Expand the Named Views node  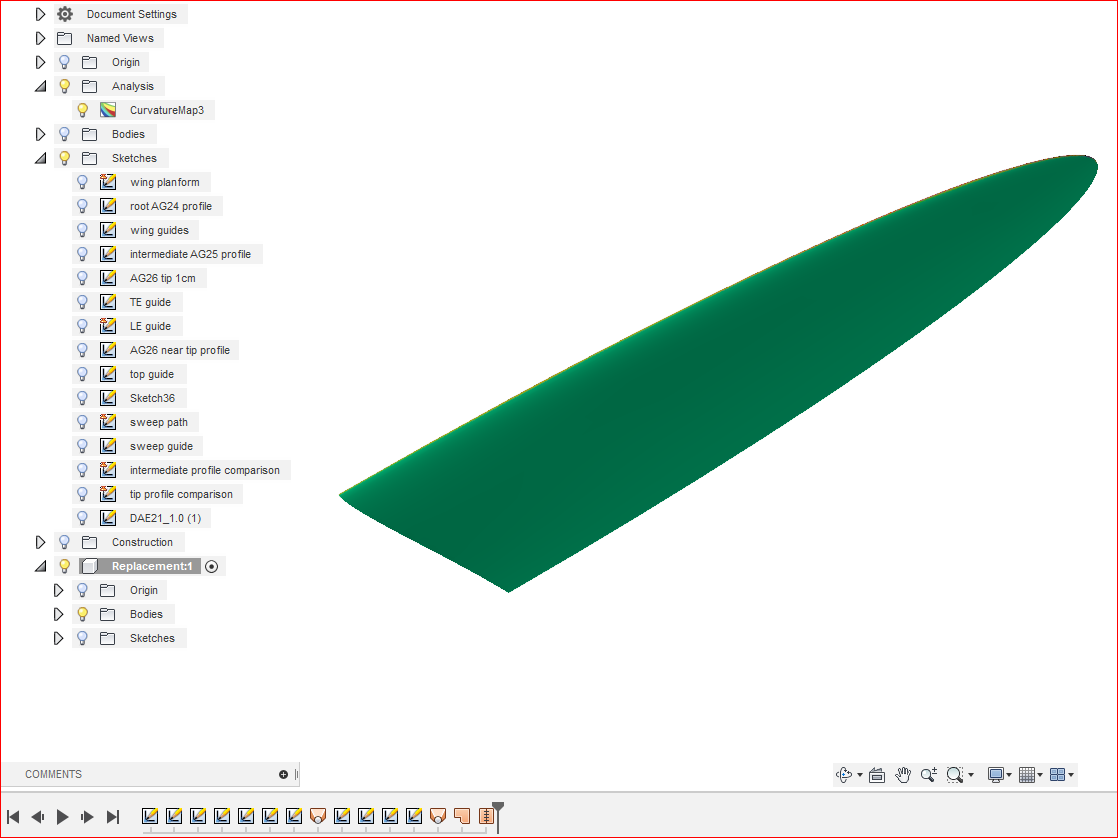[x=41, y=38]
